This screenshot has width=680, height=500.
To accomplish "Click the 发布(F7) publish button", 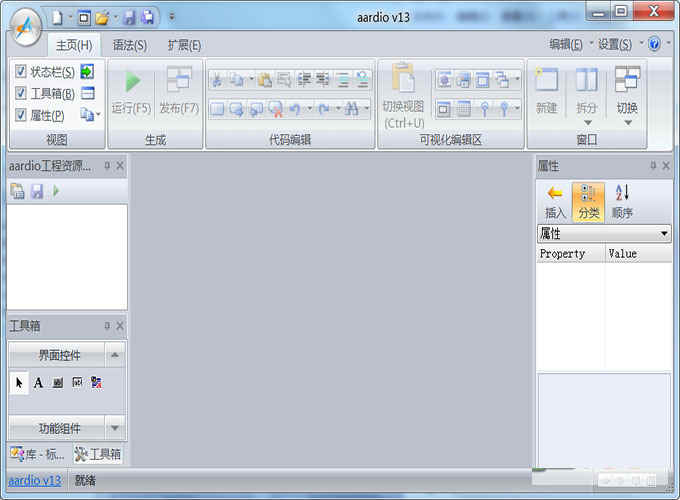I will pos(179,90).
